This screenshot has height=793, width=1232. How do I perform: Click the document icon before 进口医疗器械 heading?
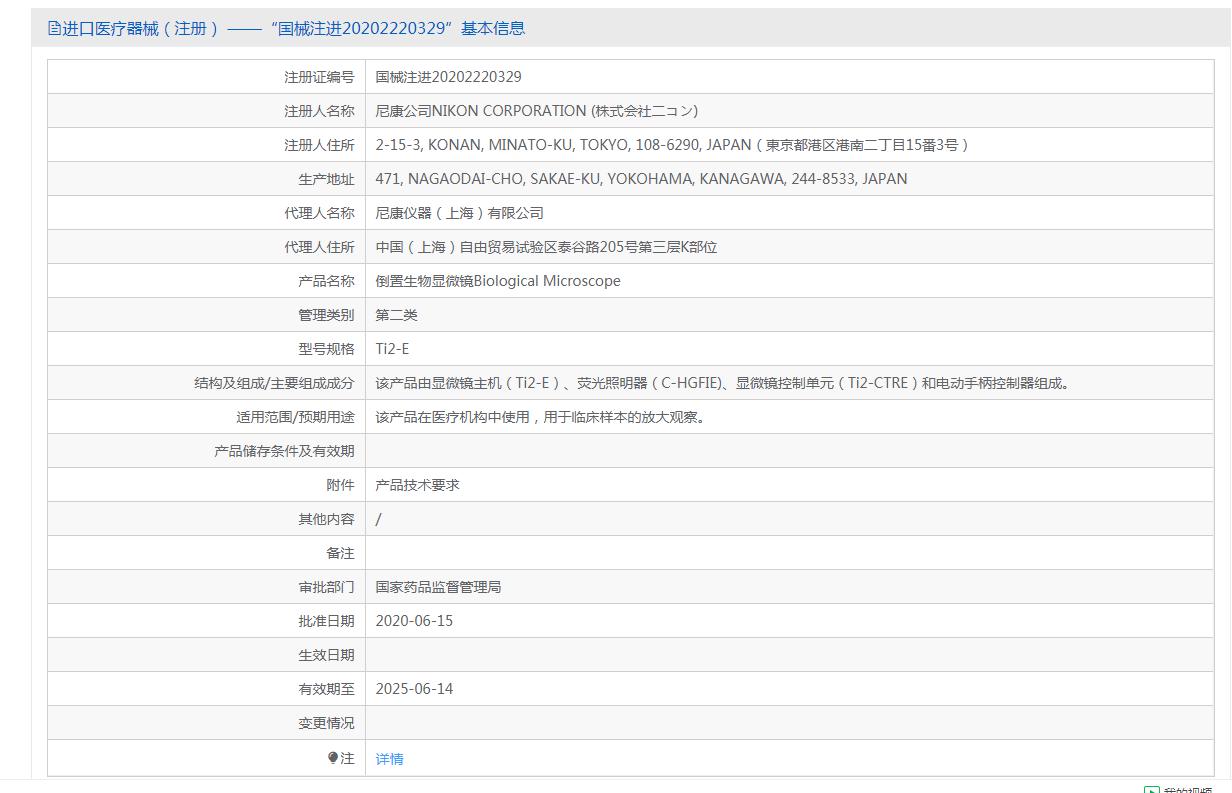[x=54, y=29]
